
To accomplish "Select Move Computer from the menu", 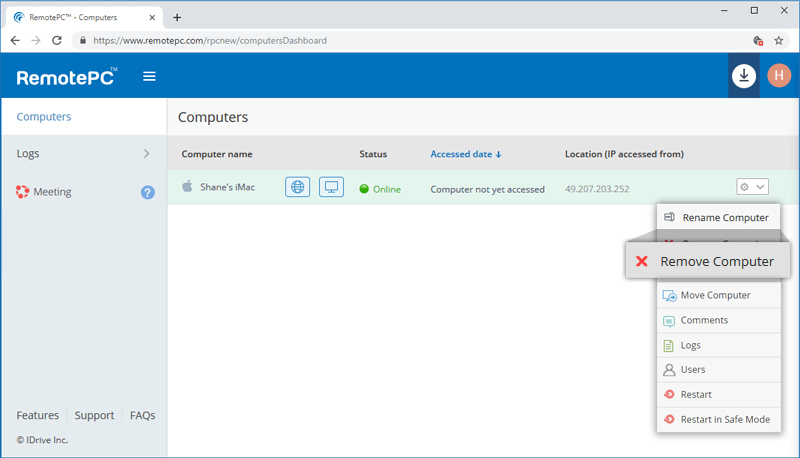I will (x=718, y=295).
